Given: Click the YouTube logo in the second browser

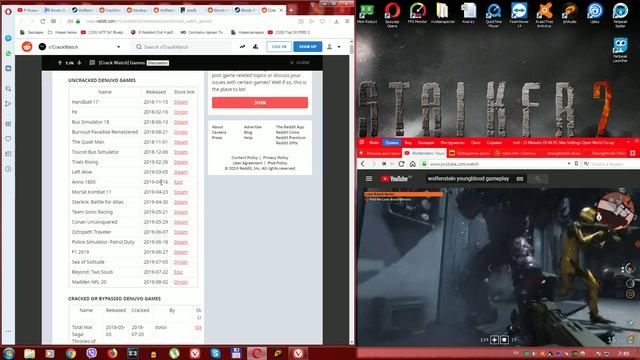Looking at the screenshot, I should (x=396, y=179).
